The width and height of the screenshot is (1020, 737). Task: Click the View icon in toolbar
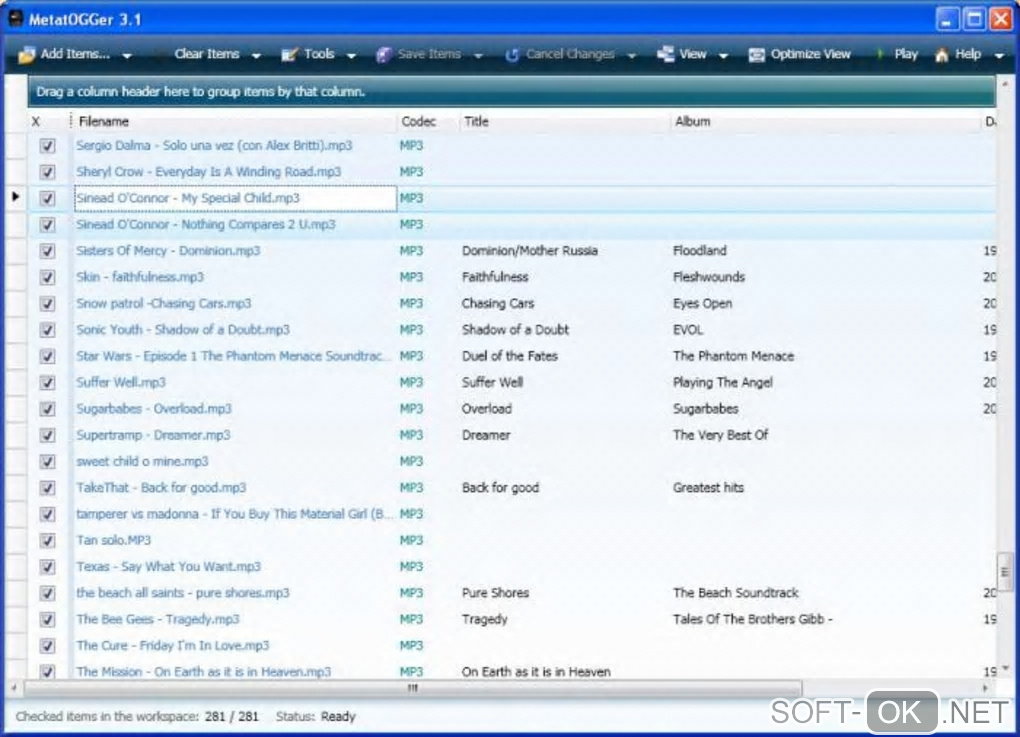666,55
